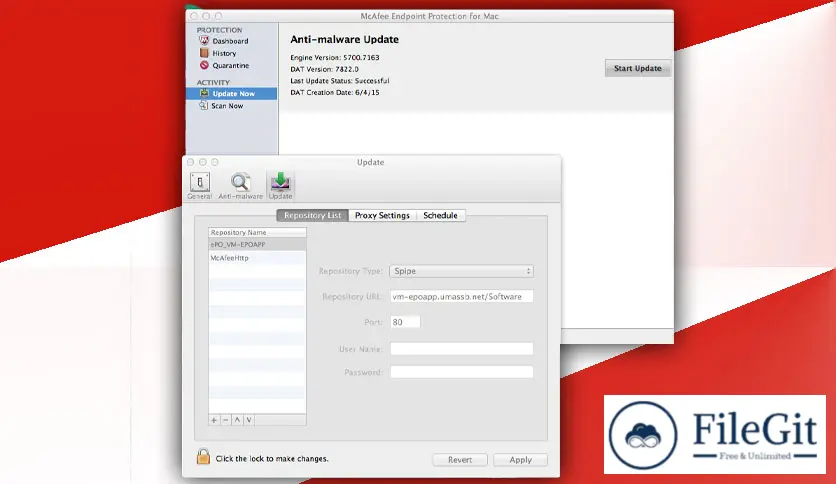Click the Repository URL field
The height and width of the screenshot is (484, 836).
pos(462,296)
